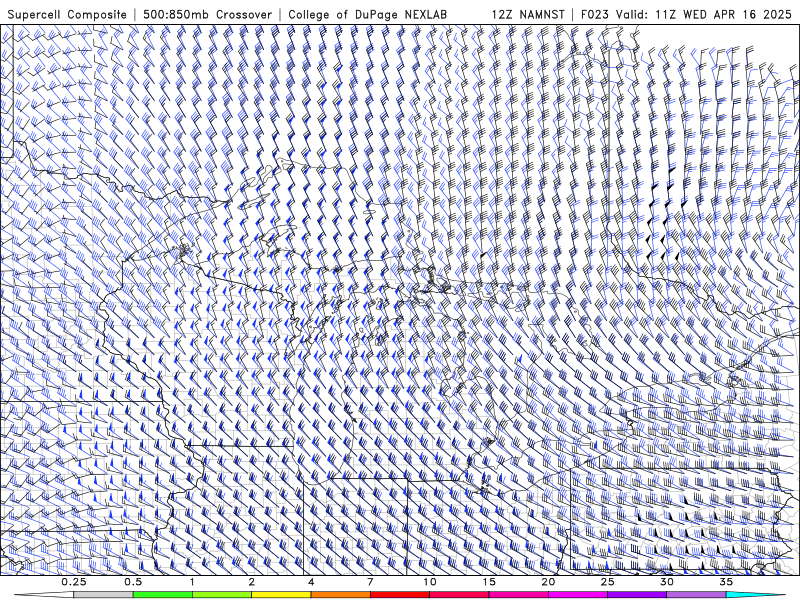The height and width of the screenshot is (600, 800).
Task: Select the cyan colorbar tip above 35
Action: point(755,595)
